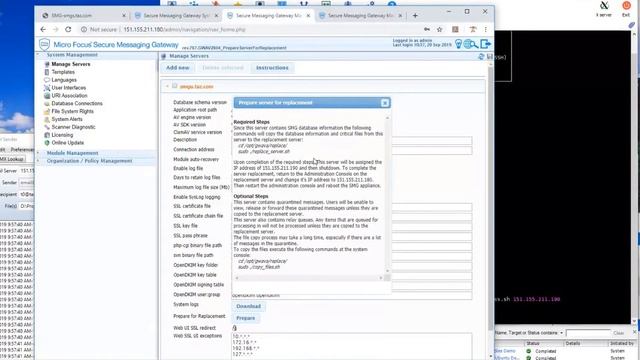Click the save icon in Manage Servers panel
Viewport: 640px width, 360px height.
click(489, 56)
